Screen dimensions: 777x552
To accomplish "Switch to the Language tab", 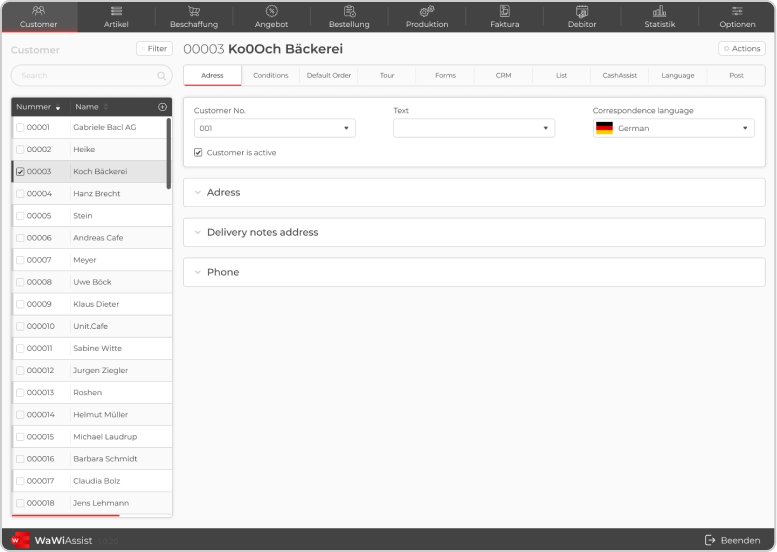I will [x=678, y=75].
